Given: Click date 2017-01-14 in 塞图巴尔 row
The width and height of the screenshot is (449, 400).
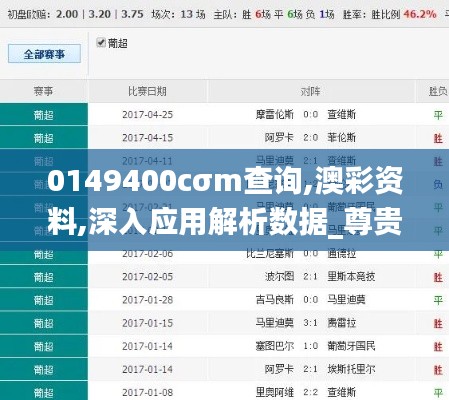Looking at the screenshot, I should pyautogui.click(x=147, y=346).
